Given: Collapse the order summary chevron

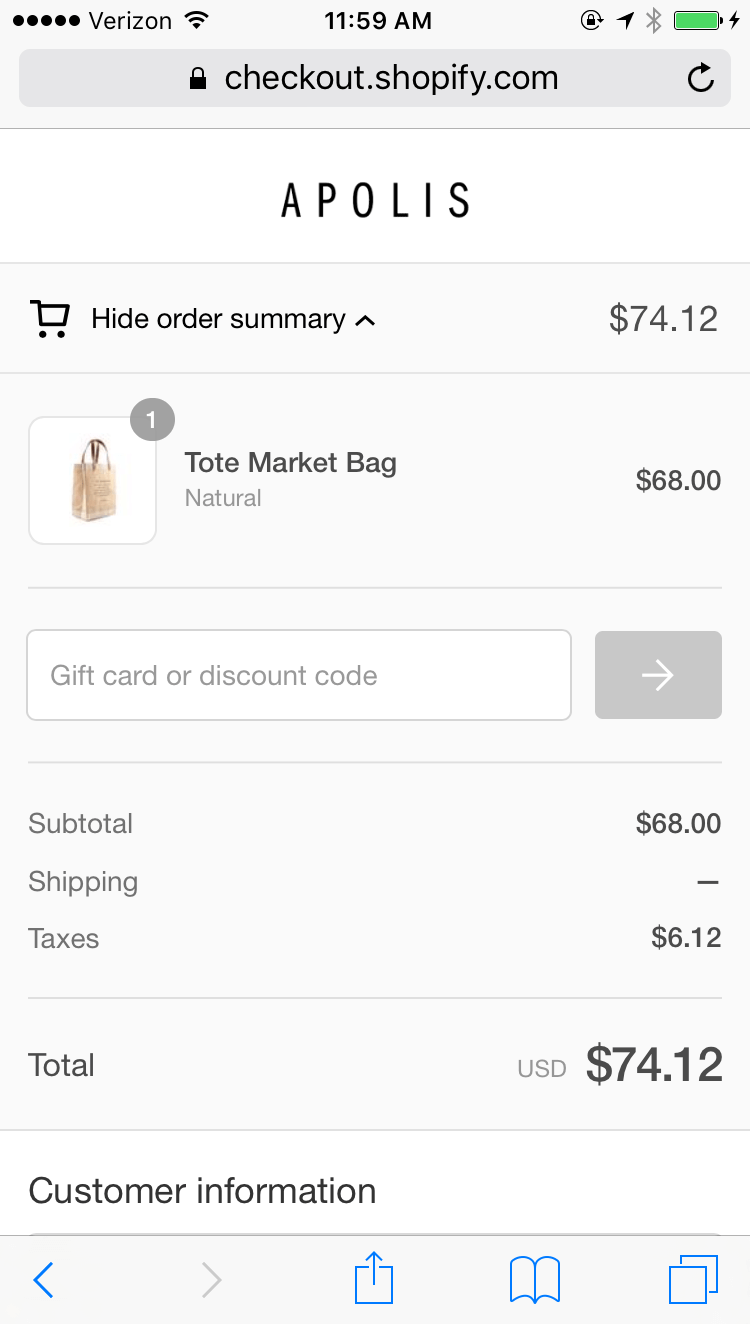Looking at the screenshot, I should [x=366, y=321].
